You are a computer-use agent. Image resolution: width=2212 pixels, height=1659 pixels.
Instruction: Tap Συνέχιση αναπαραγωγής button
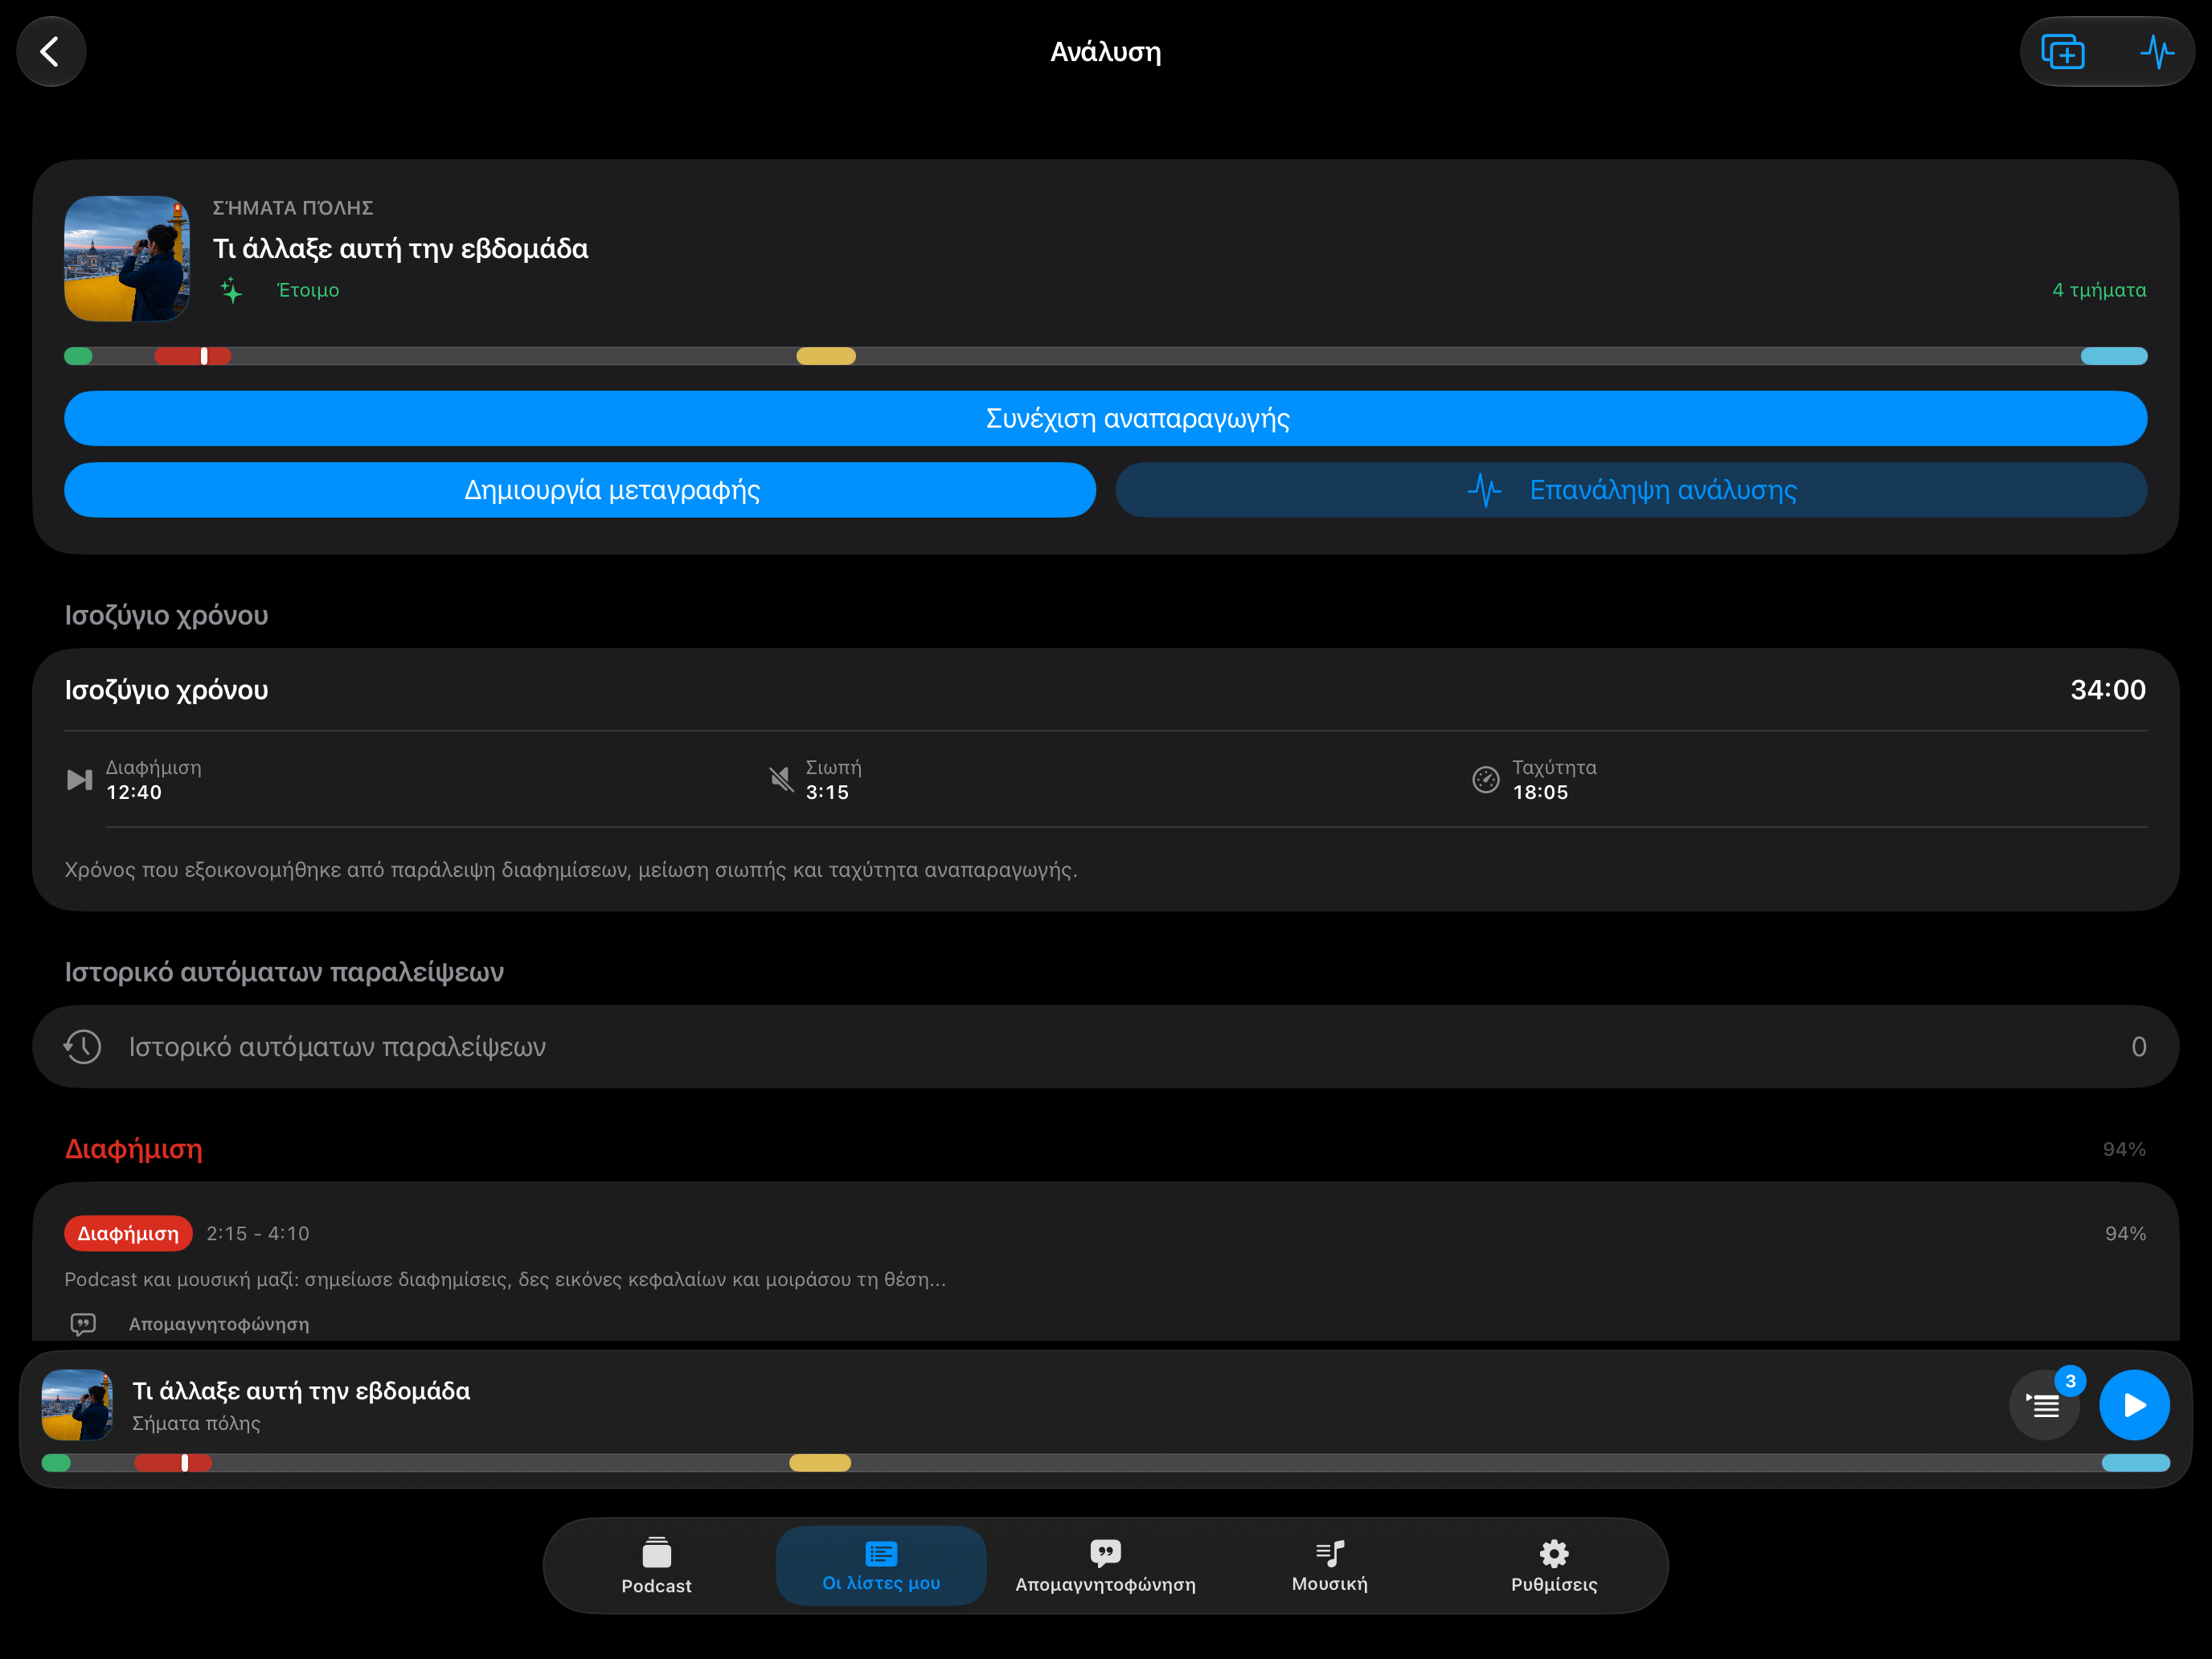pyautogui.click(x=1106, y=418)
